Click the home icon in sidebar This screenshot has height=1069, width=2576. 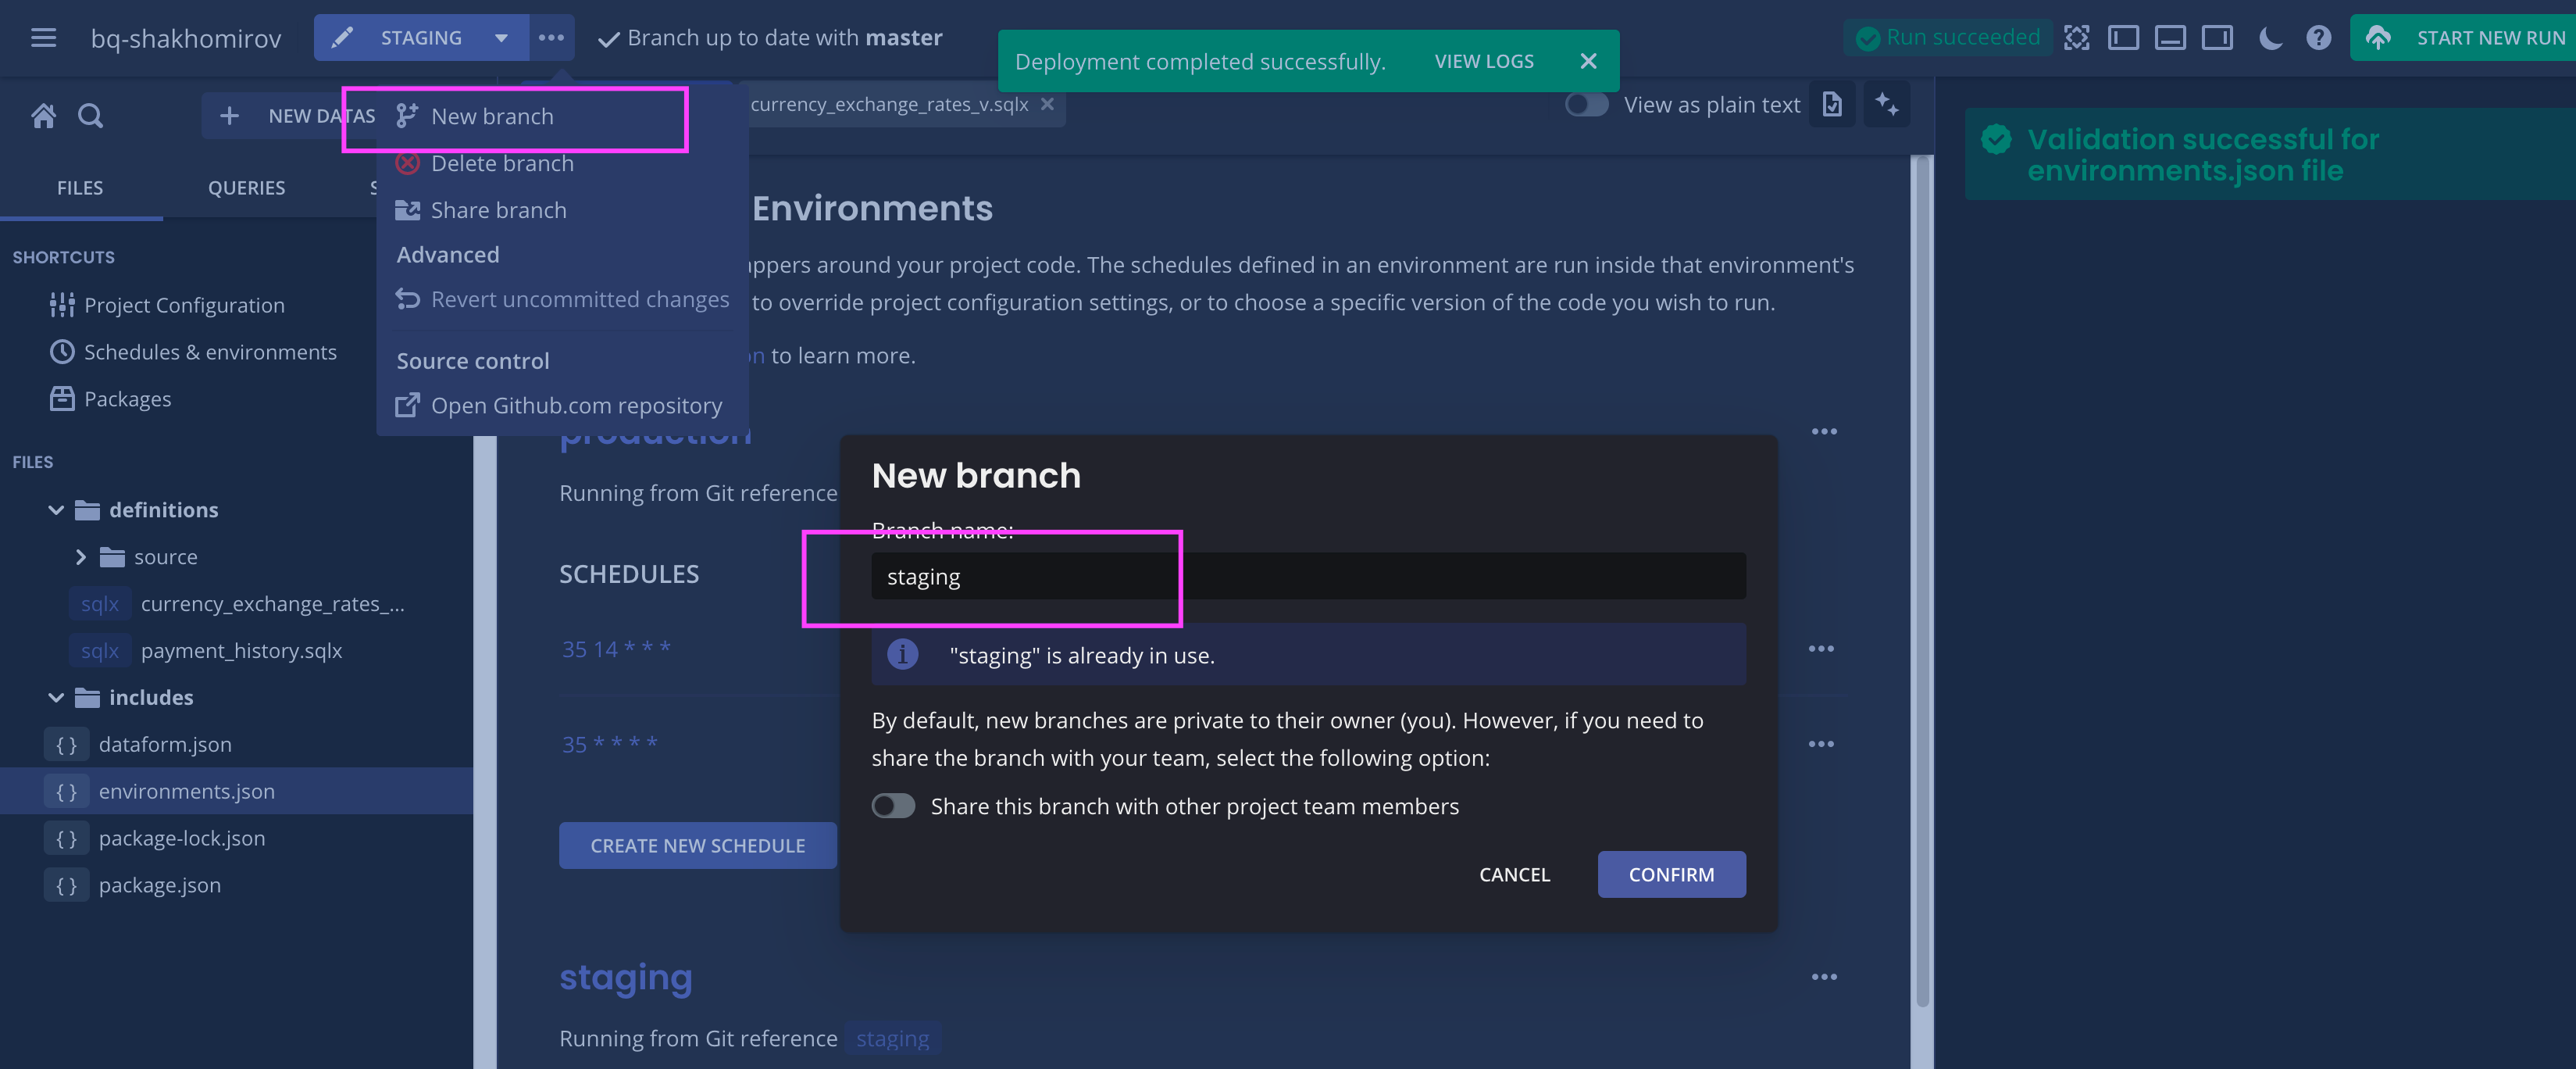(43, 116)
